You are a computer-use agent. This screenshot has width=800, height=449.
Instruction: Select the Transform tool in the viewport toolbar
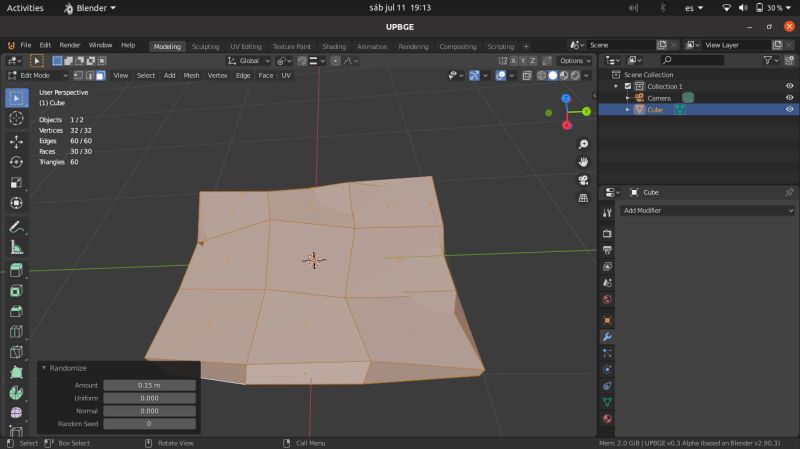(16, 203)
